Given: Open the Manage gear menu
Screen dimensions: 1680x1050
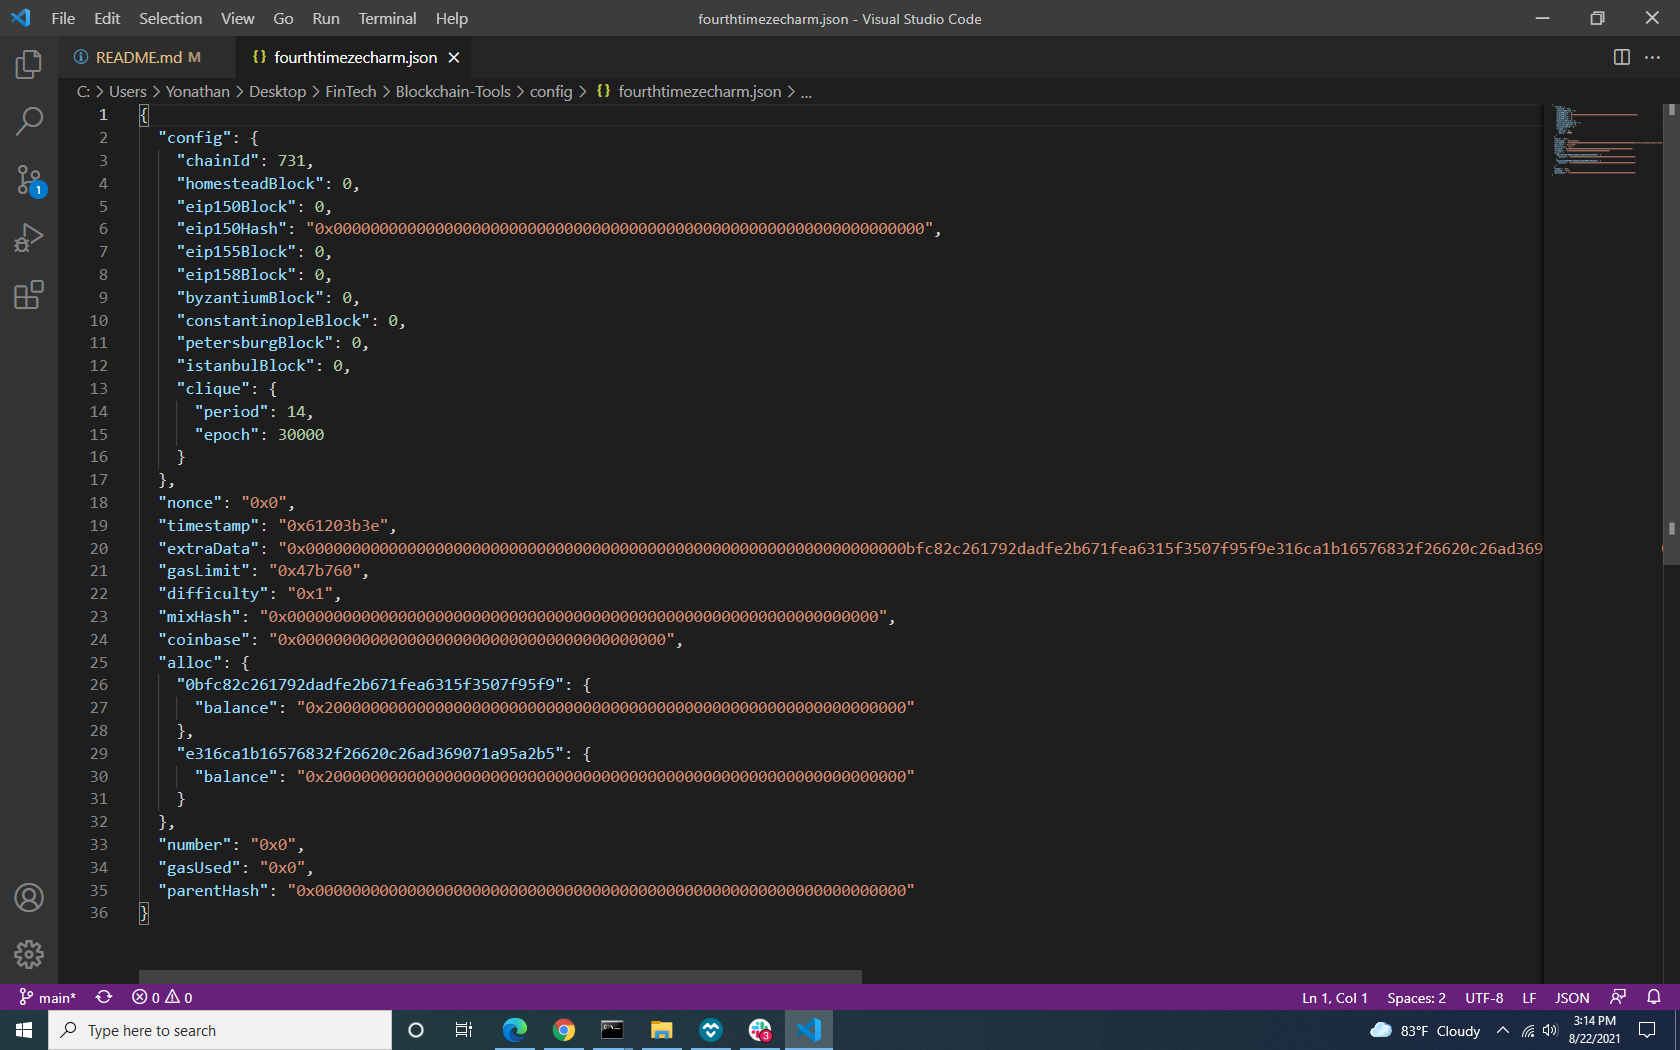Looking at the screenshot, I should point(29,955).
